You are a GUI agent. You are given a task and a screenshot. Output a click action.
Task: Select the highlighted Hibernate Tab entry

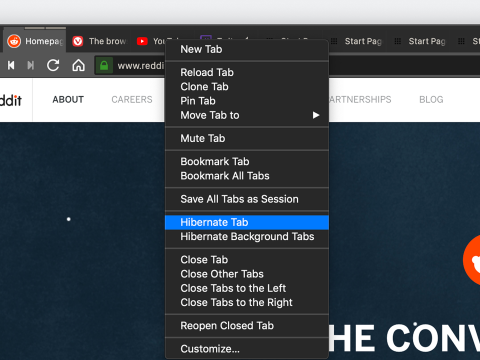point(247,222)
